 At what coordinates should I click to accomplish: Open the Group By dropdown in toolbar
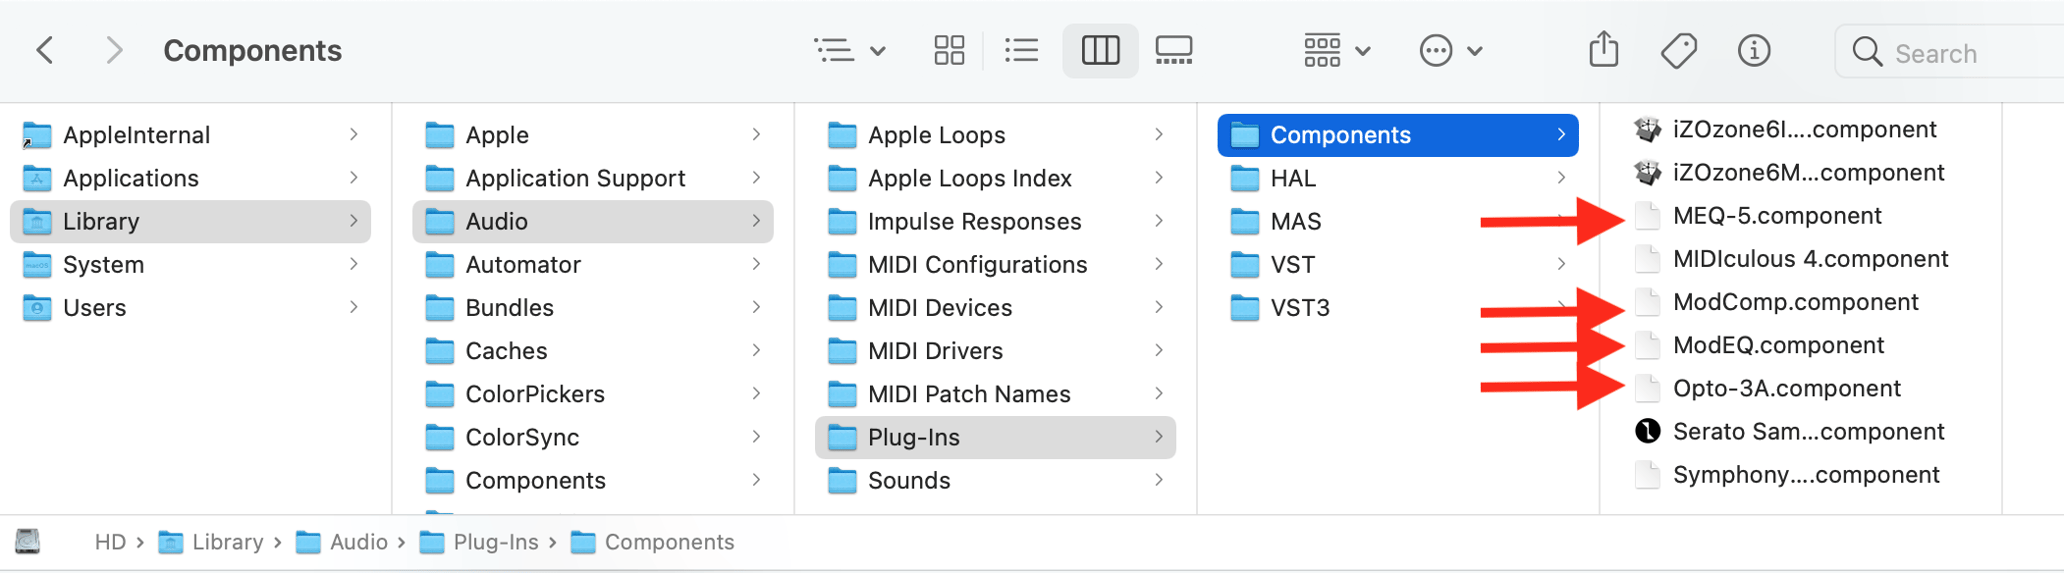(x=1336, y=50)
